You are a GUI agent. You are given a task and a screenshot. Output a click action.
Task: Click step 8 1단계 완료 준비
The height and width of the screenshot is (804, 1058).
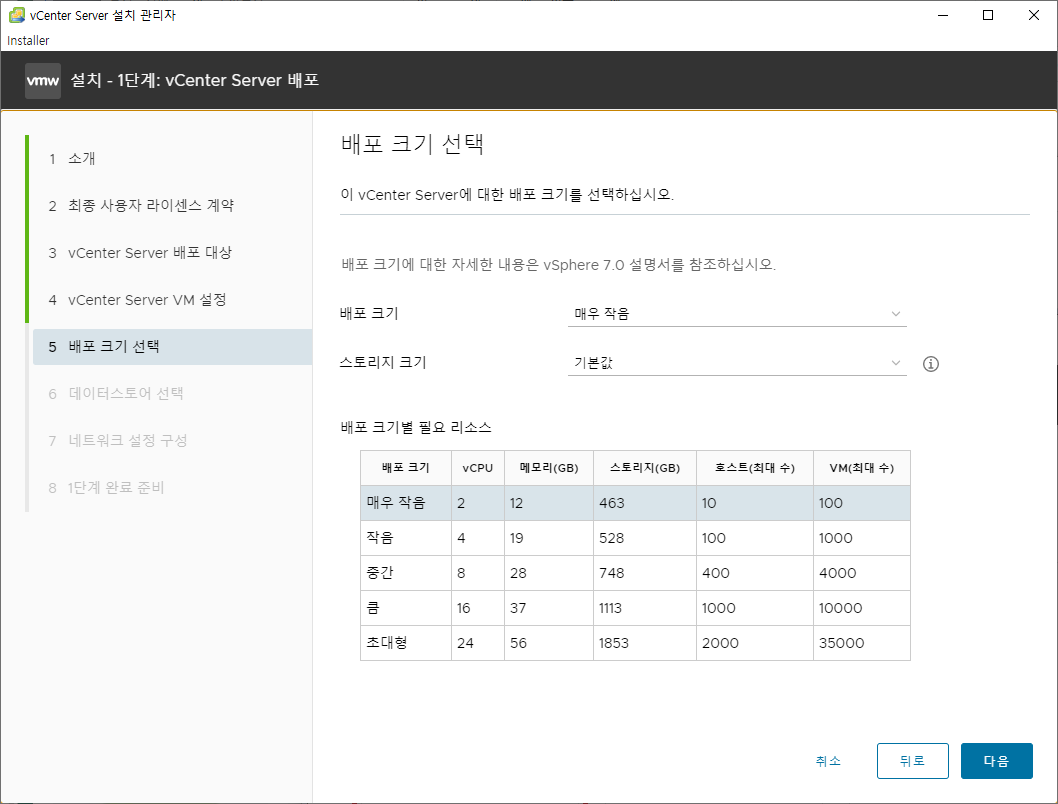pyautogui.click(x=172, y=488)
